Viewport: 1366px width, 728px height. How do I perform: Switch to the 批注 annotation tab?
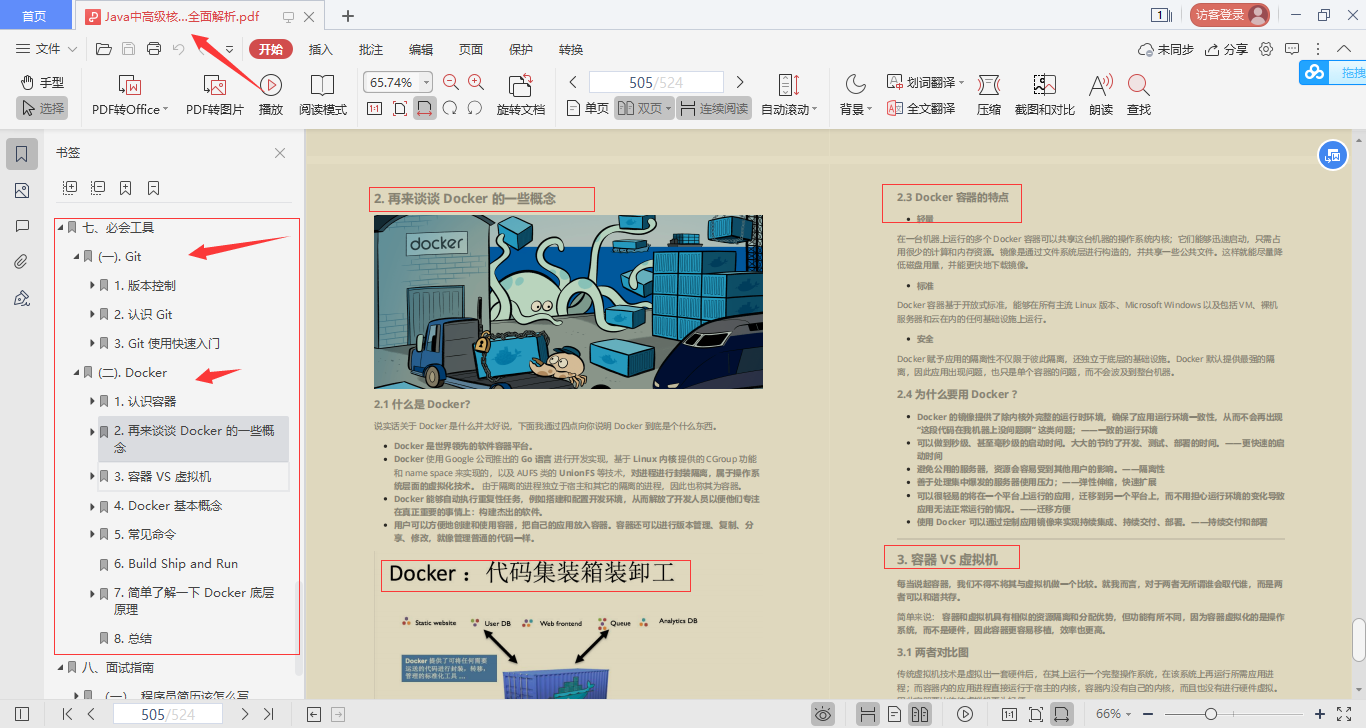pos(371,49)
